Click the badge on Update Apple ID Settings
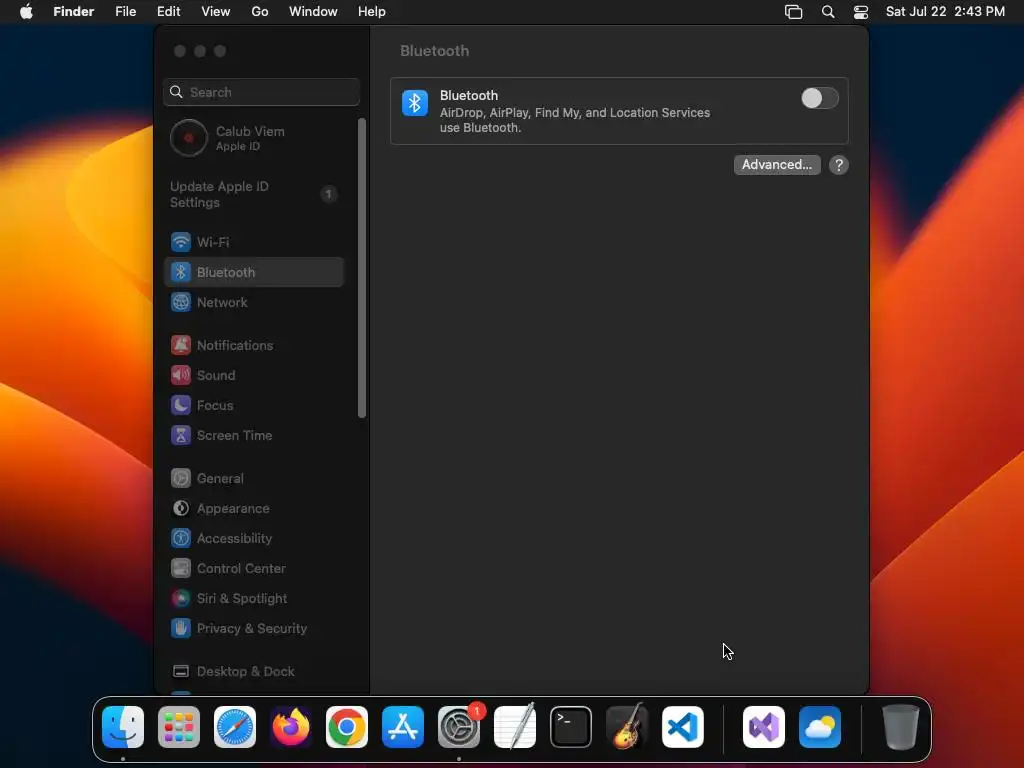This screenshot has width=1024, height=768. tap(328, 194)
